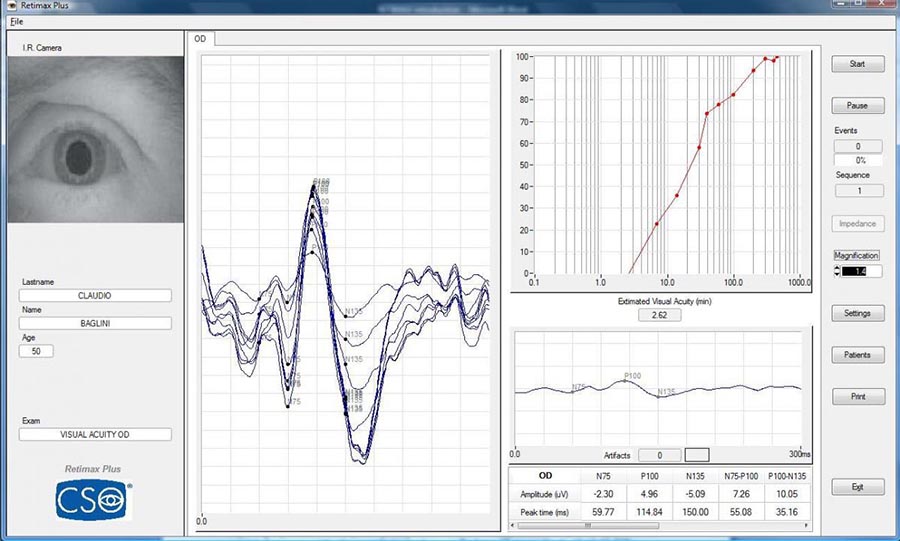Click the Exam field VISUAL ACUITY OD
900x541 pixels.
(x=96, y=434)
